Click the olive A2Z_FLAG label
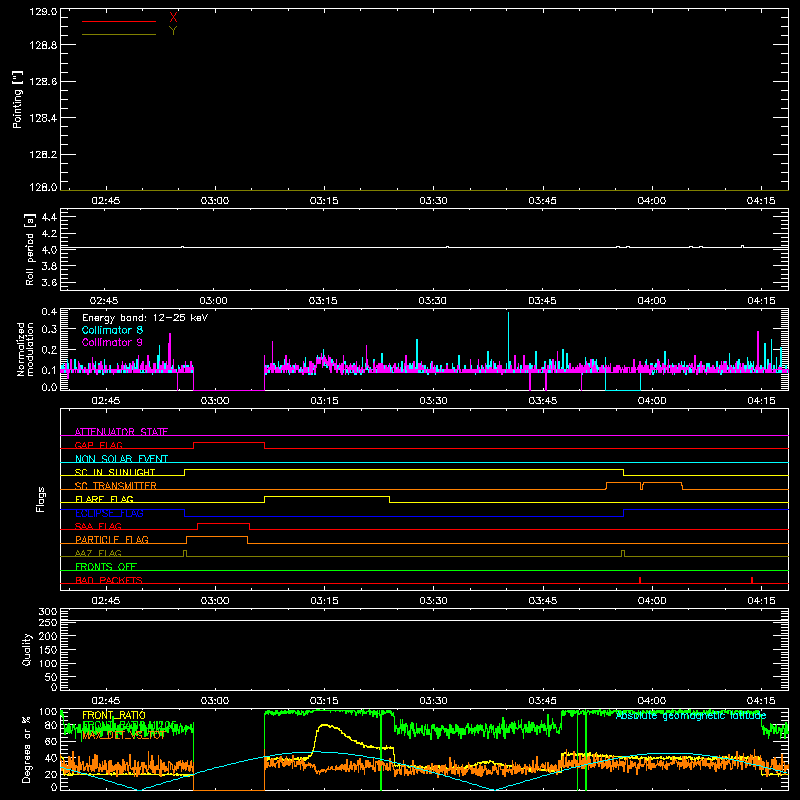 click(98, 553)
